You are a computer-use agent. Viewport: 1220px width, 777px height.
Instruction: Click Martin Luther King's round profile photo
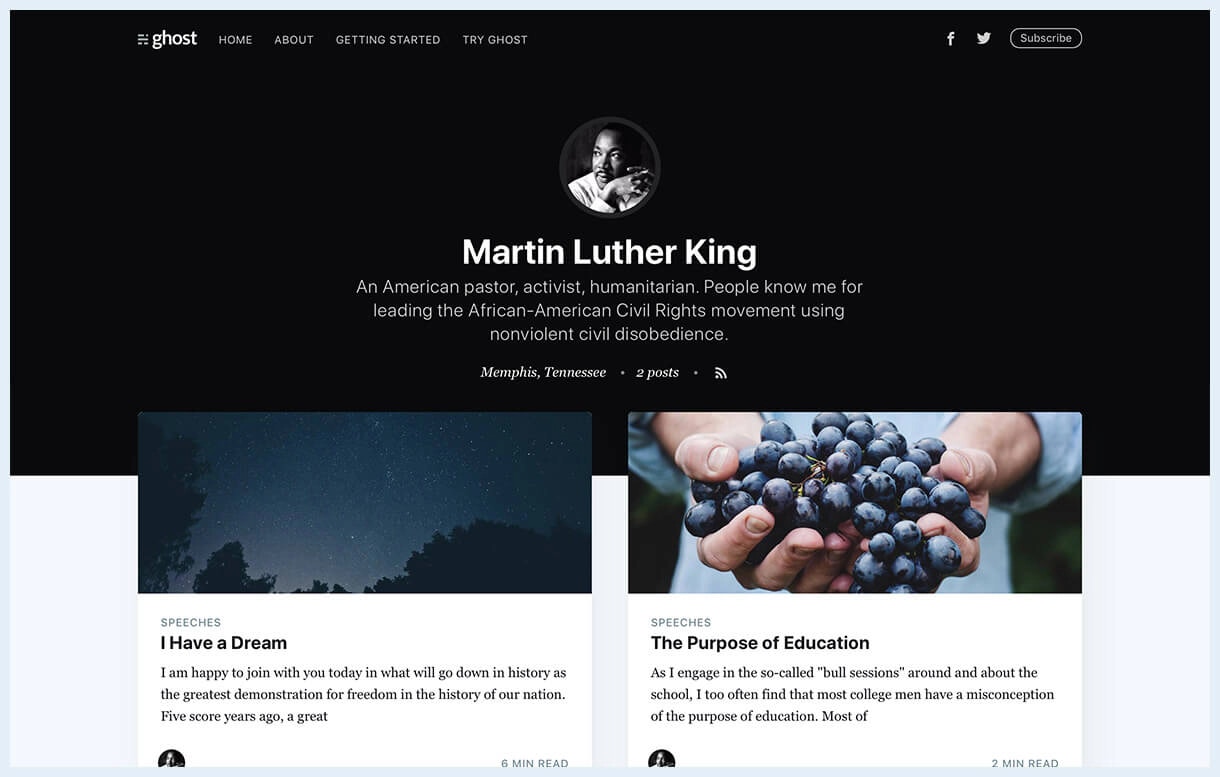click(610, 167)
